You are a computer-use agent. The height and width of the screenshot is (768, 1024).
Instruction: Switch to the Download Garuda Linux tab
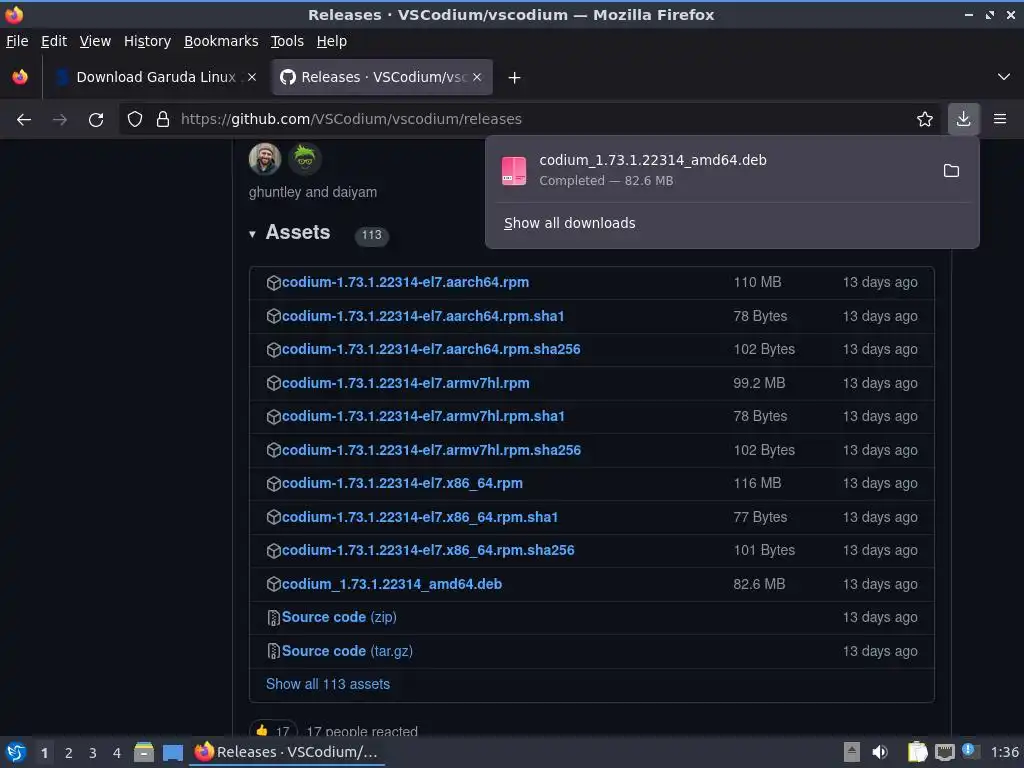click(x=154, y=77)
